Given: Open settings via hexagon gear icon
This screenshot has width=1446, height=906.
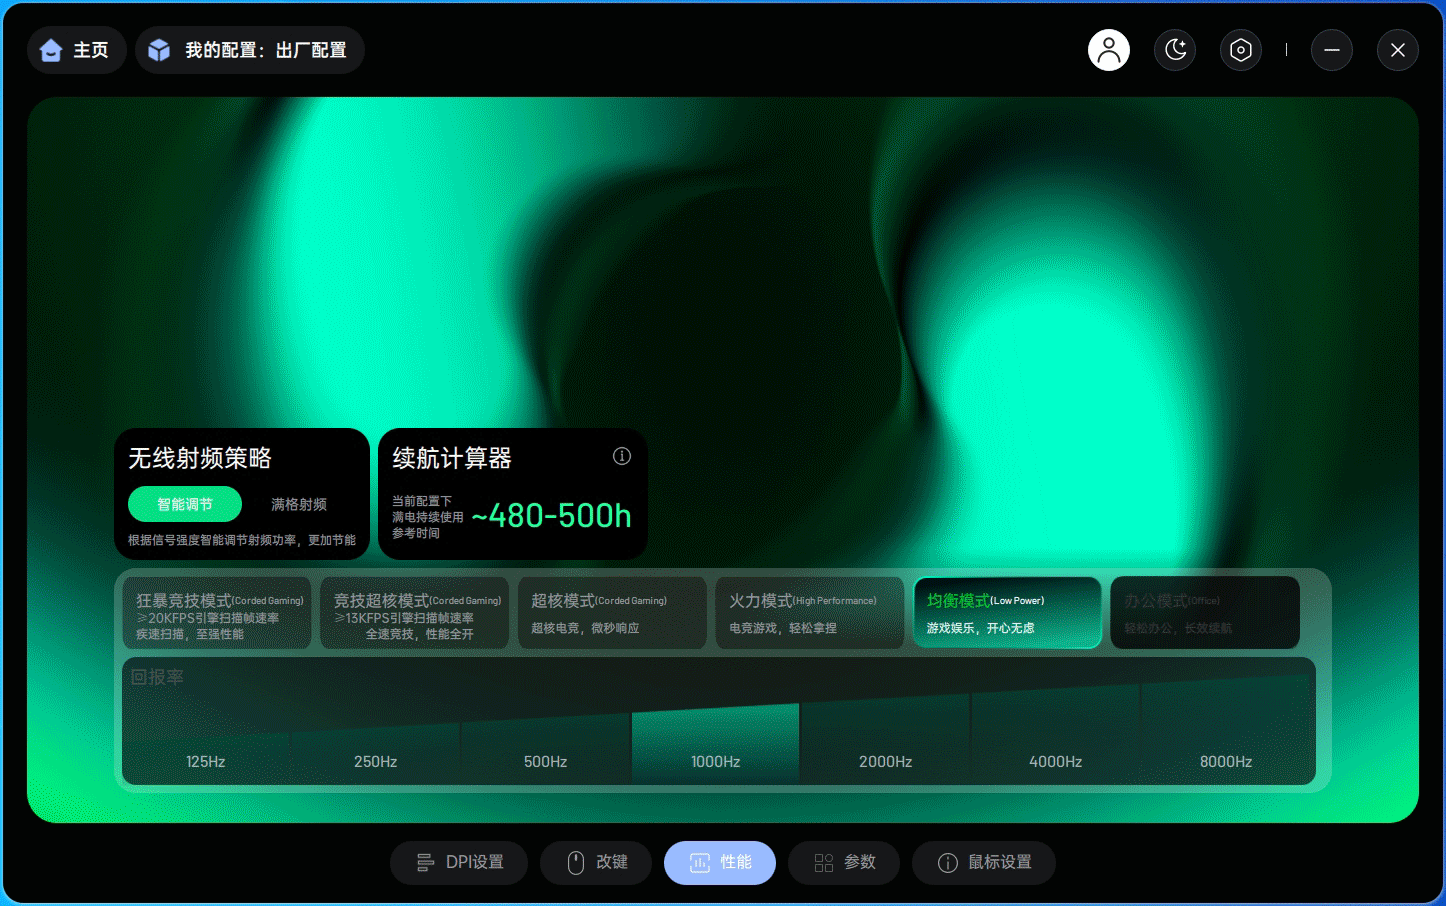Looking at the screenshot, I should (1240, 50).
